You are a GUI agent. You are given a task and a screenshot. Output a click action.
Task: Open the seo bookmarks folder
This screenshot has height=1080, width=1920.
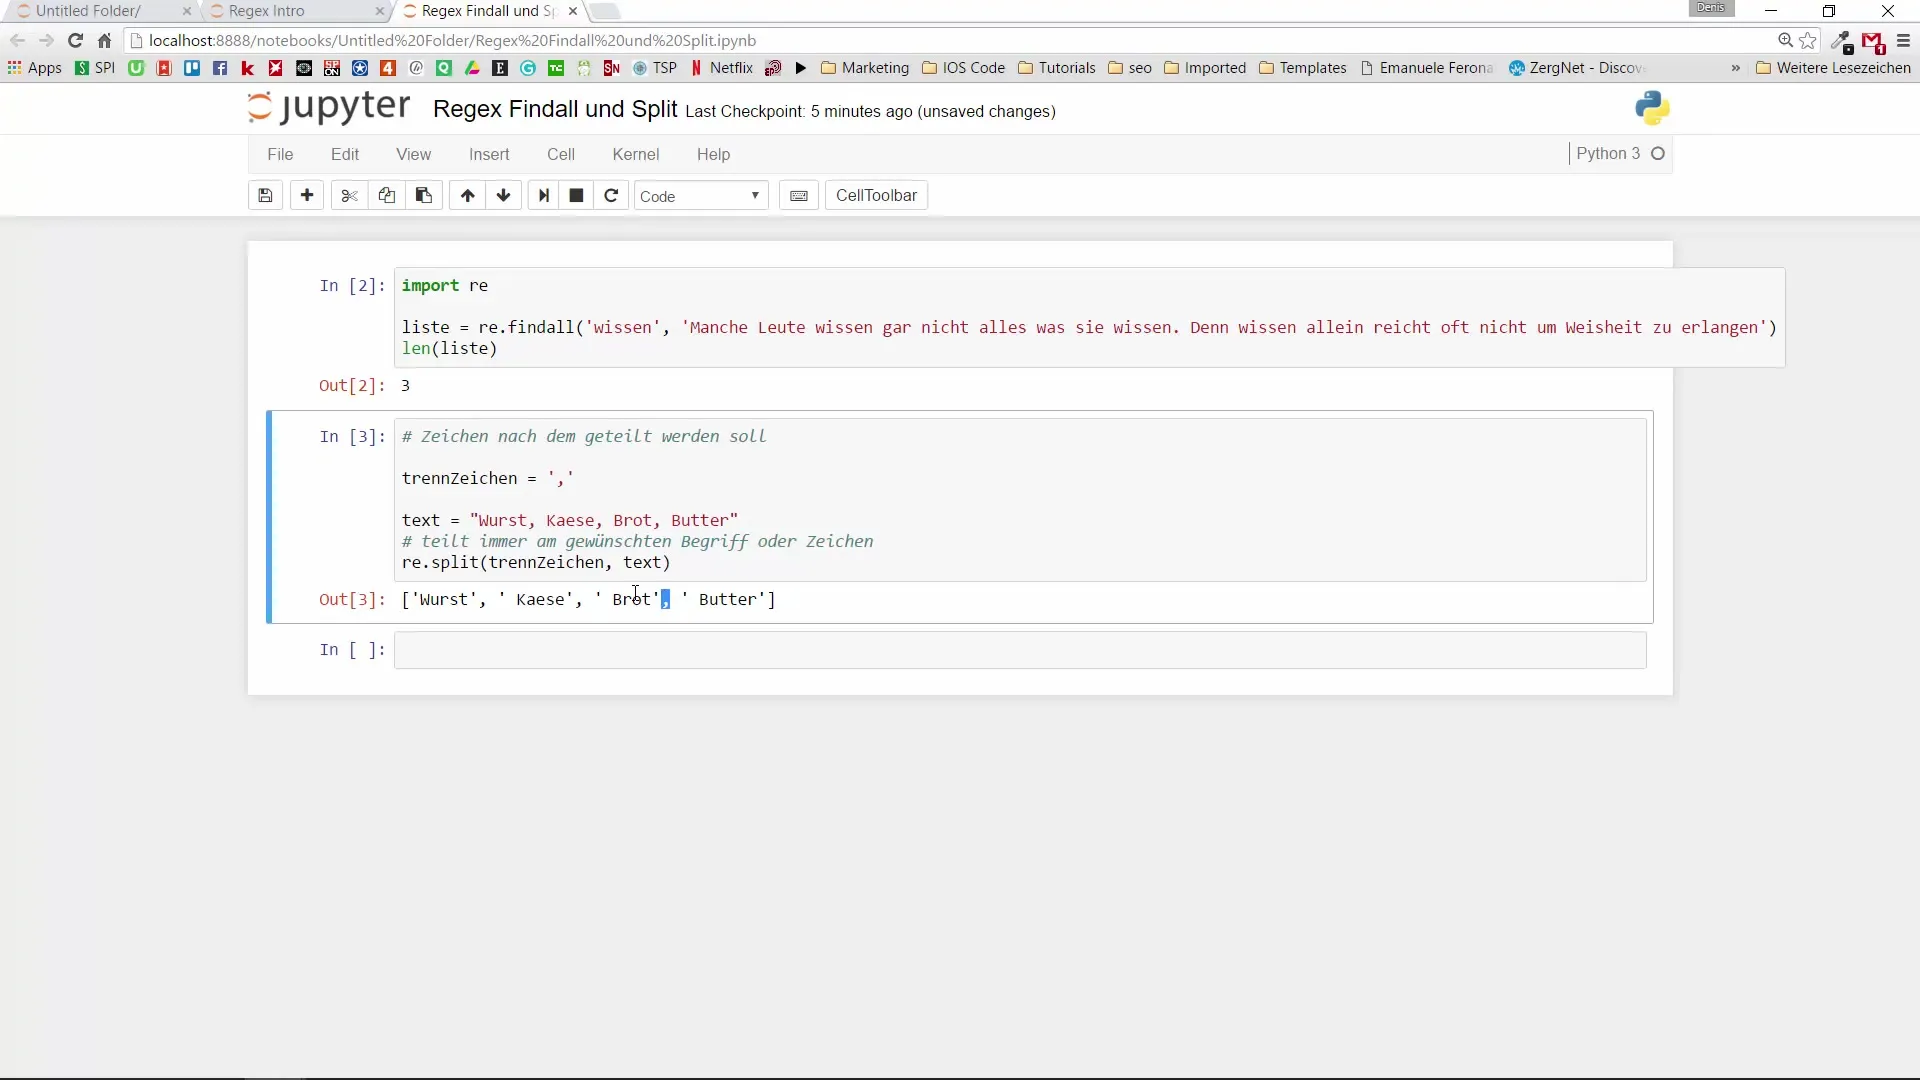1130,68
